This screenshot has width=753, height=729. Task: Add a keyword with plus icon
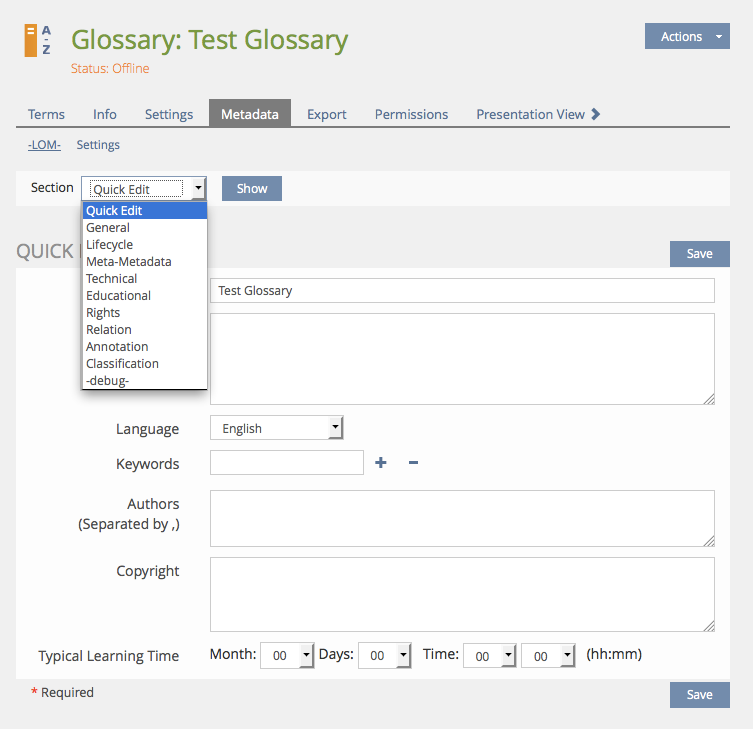click(x=380, y=463)
